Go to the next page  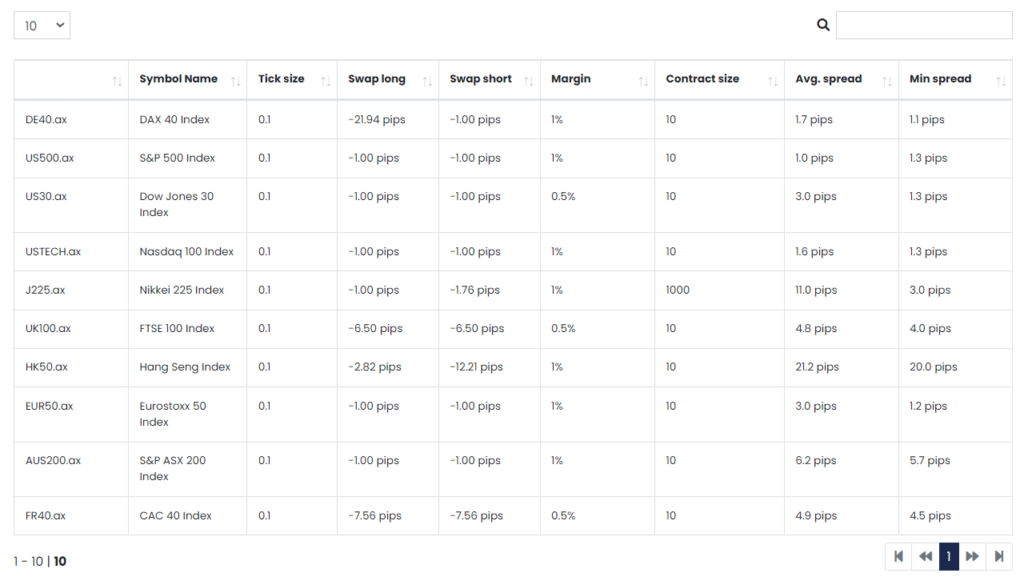[972, 556]
